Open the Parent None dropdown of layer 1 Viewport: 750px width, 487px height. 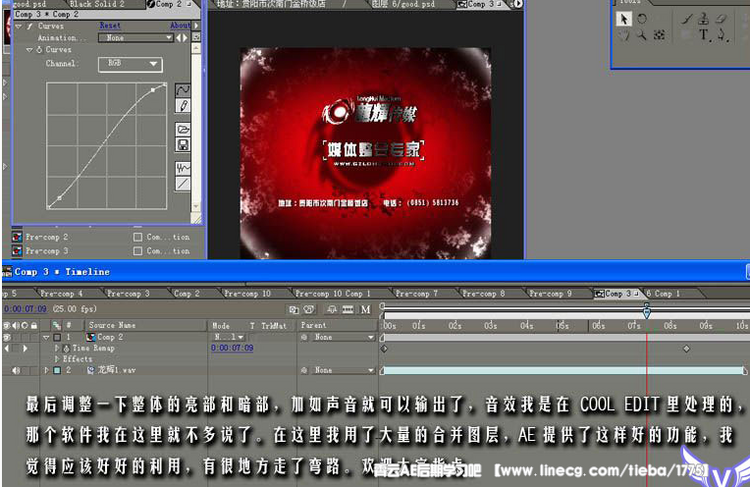click(343, 337)
